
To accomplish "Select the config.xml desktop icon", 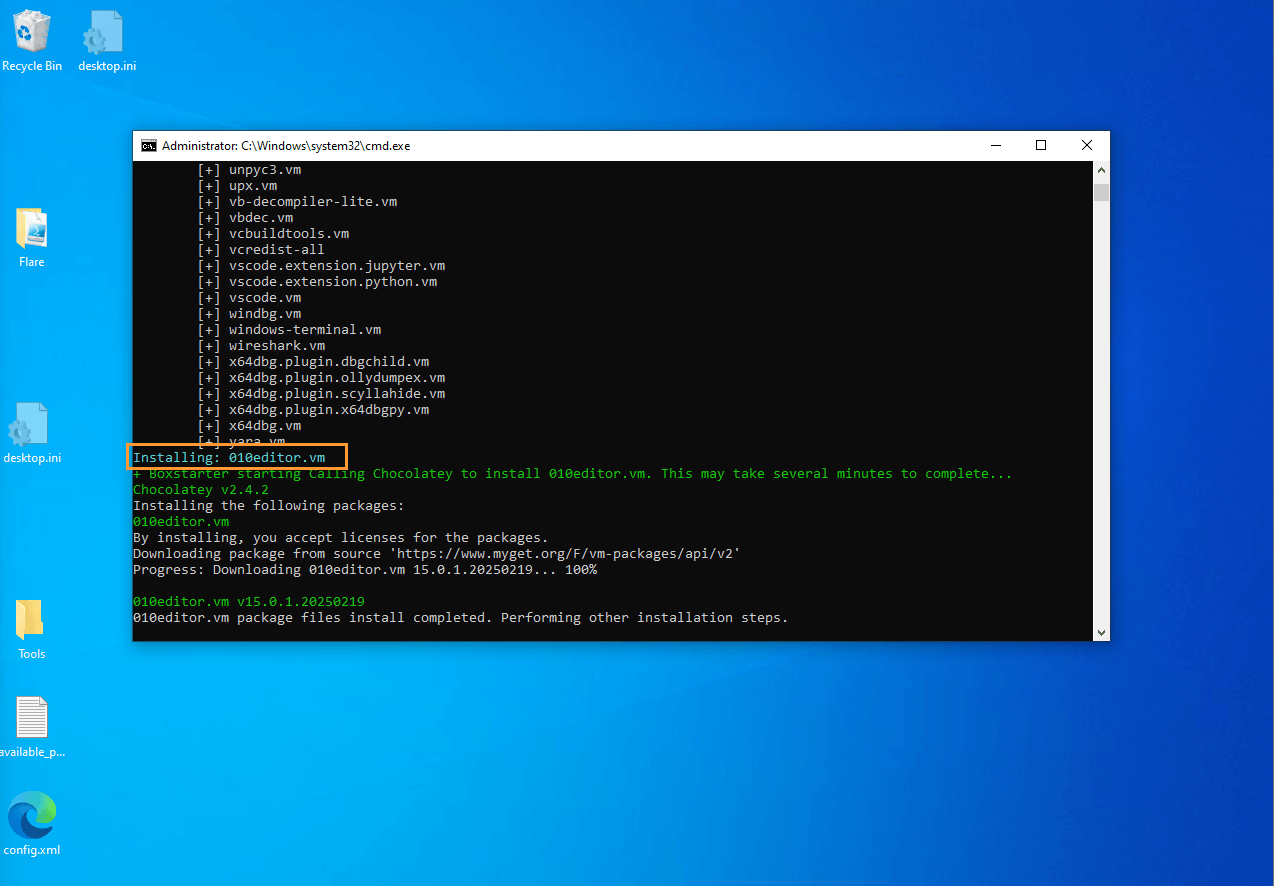I will [x=32, y=824].
